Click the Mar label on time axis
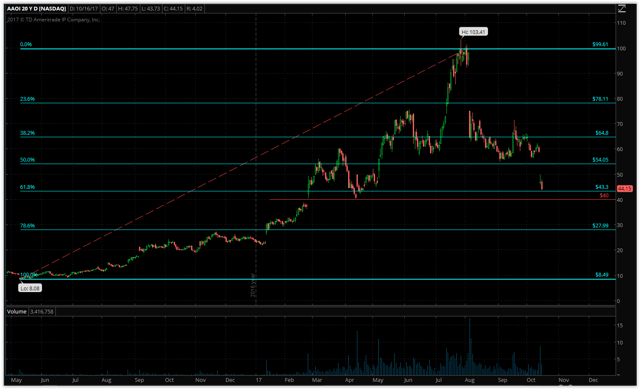 (317, 380)
